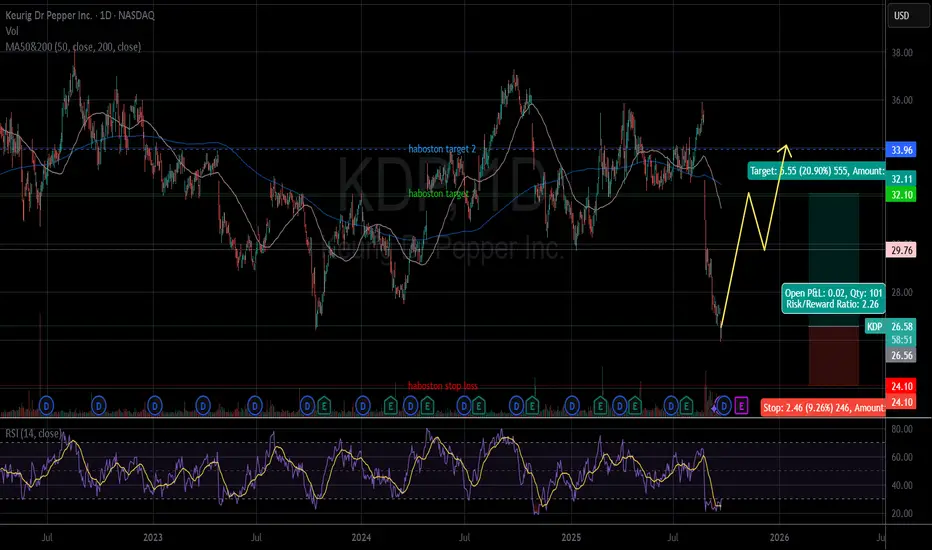Screen dimensions: 932x550
Task: Click the blue 33.96 price label
Action: pyautogui.click(x=901, y=150)
